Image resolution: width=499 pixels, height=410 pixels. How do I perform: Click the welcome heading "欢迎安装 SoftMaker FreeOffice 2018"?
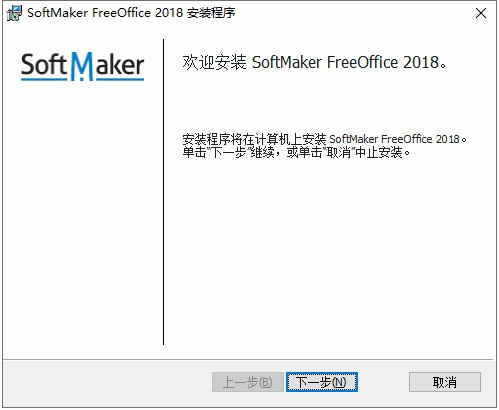point(314,62)
